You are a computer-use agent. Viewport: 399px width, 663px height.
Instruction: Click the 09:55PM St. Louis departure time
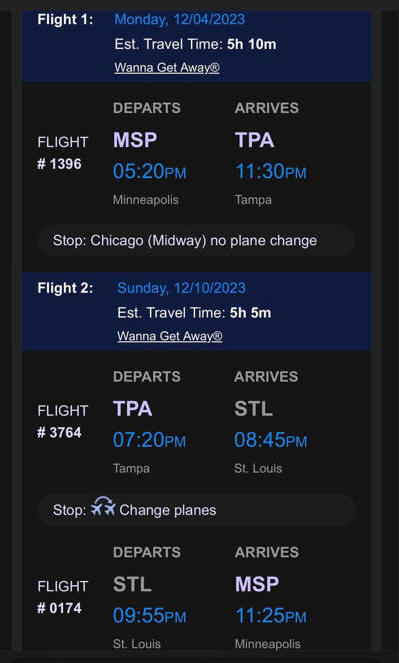click(x=150, y=616)
